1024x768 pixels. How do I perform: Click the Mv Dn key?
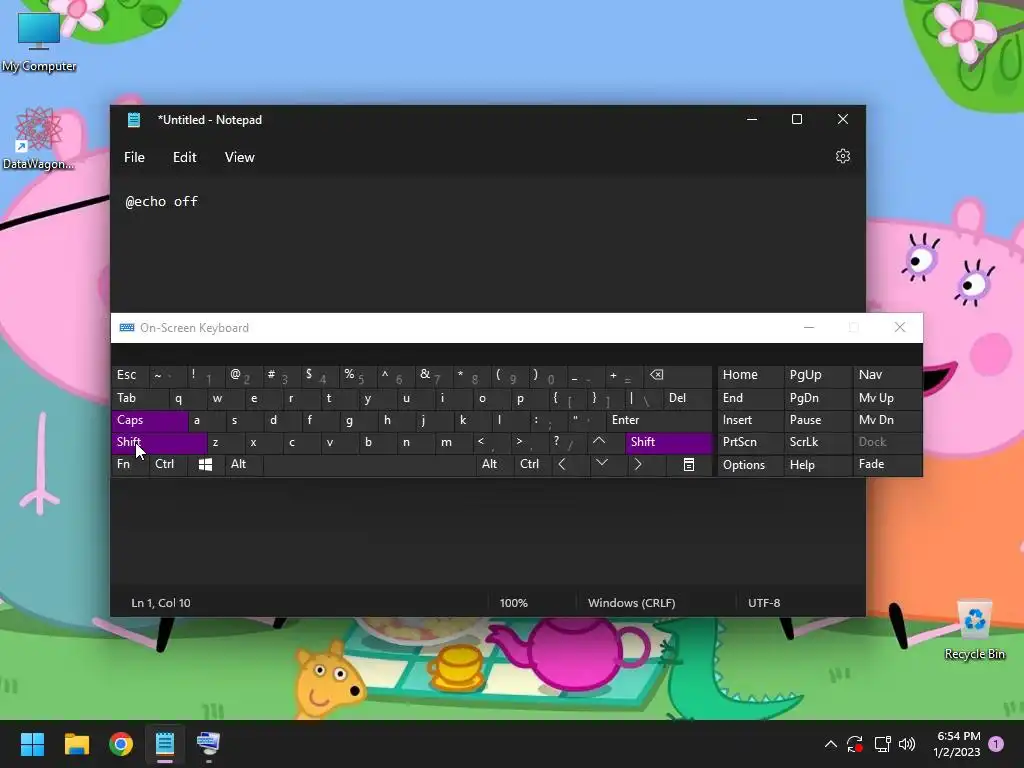(x=888, y=421)
